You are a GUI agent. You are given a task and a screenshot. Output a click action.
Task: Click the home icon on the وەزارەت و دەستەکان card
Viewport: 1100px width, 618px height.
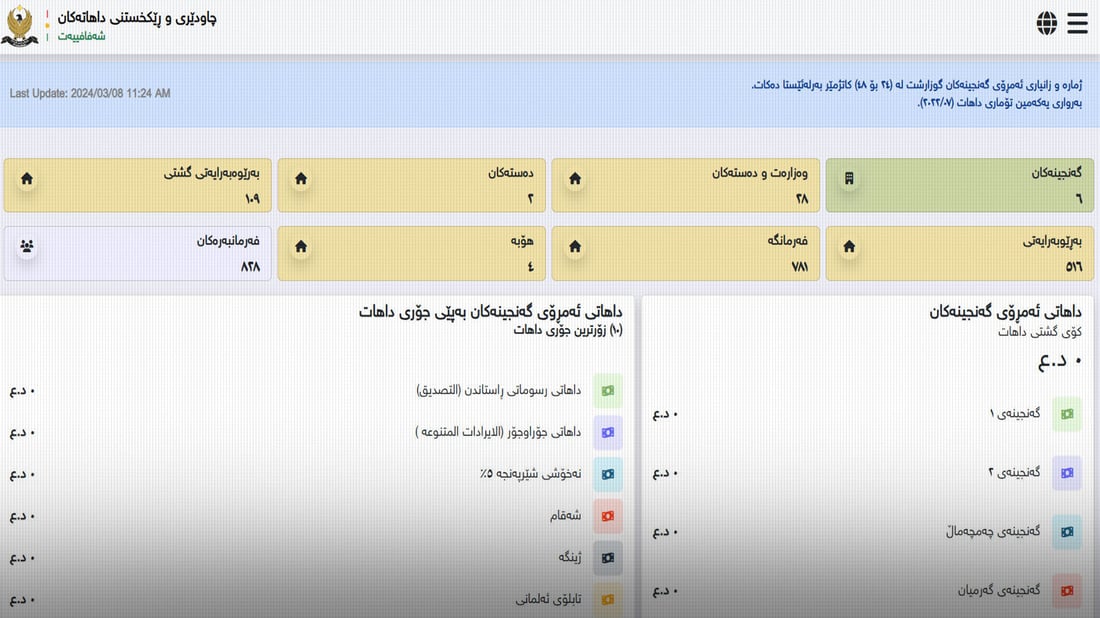tap(574, 178)
